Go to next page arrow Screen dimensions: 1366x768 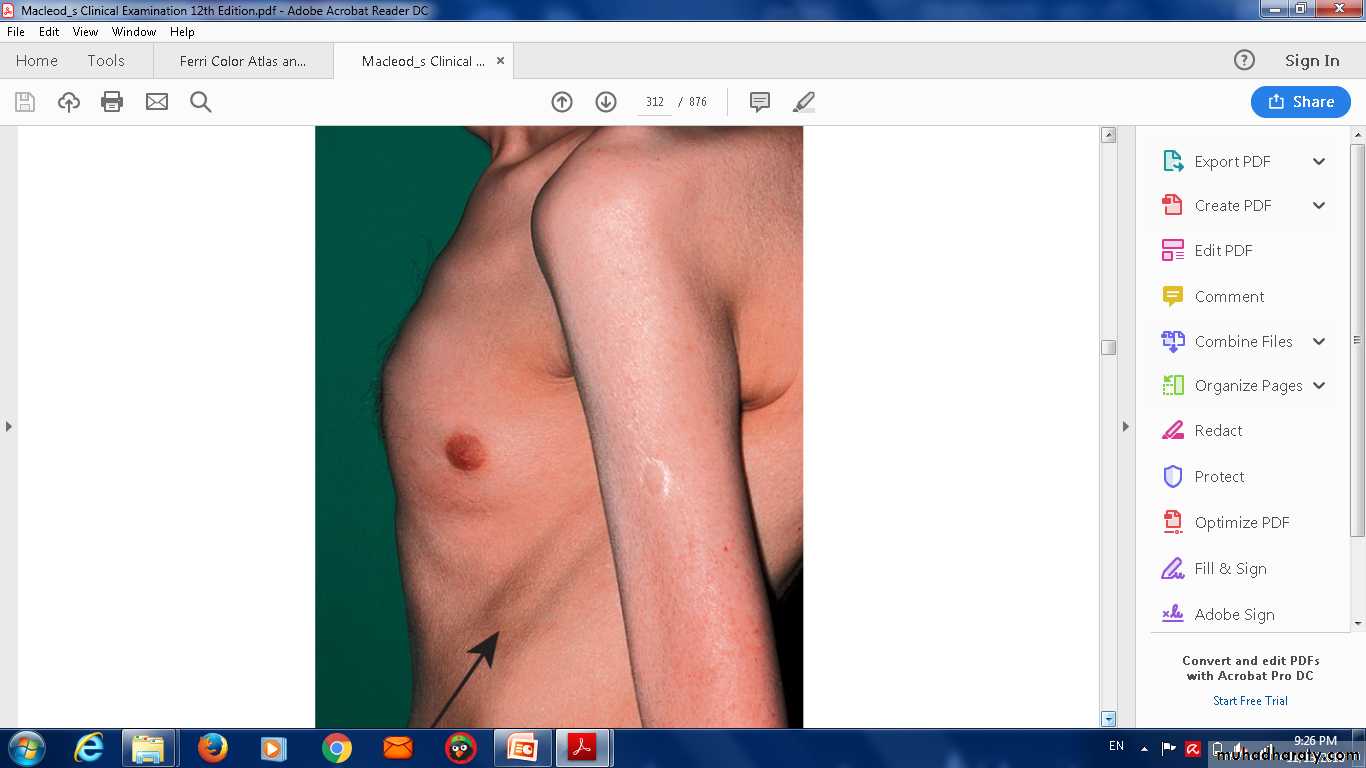tap(606, 102)
